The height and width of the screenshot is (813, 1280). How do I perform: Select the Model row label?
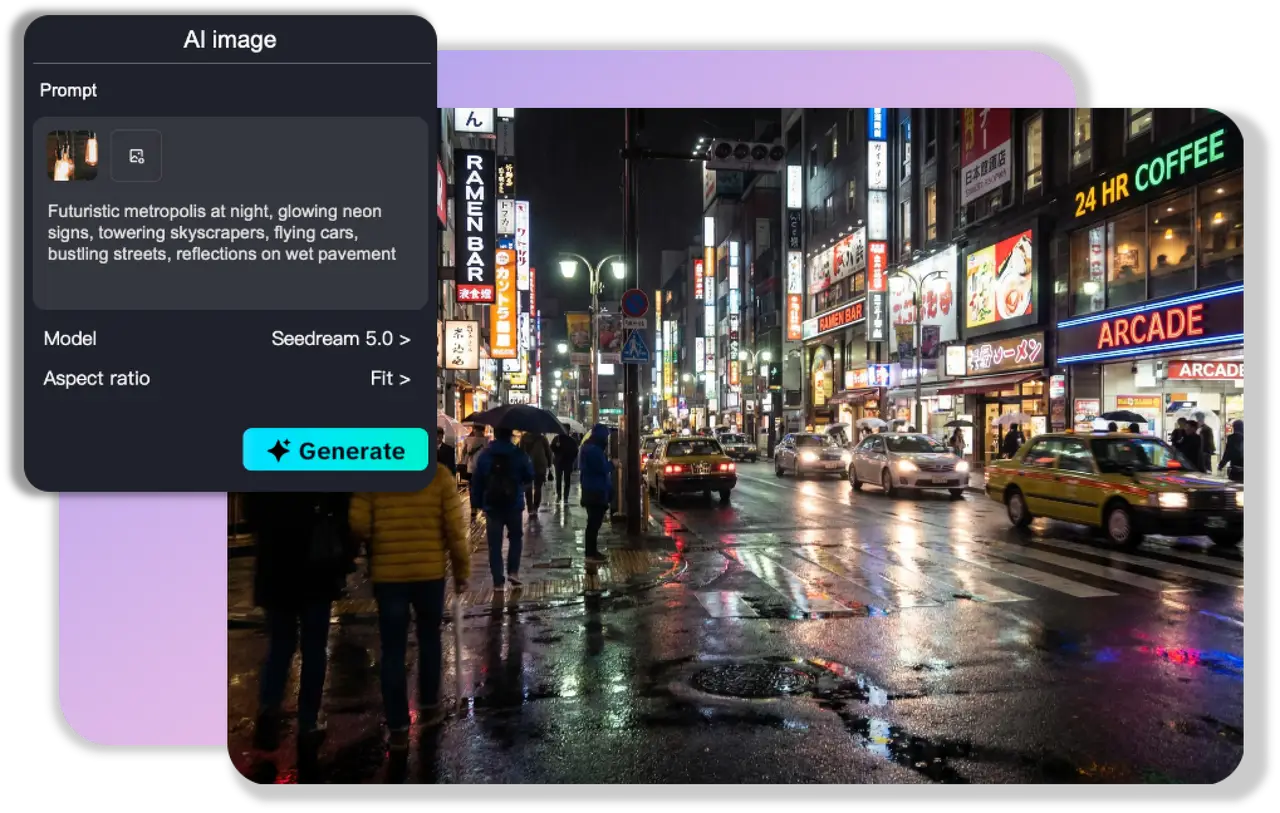click(x=69, y=339)
